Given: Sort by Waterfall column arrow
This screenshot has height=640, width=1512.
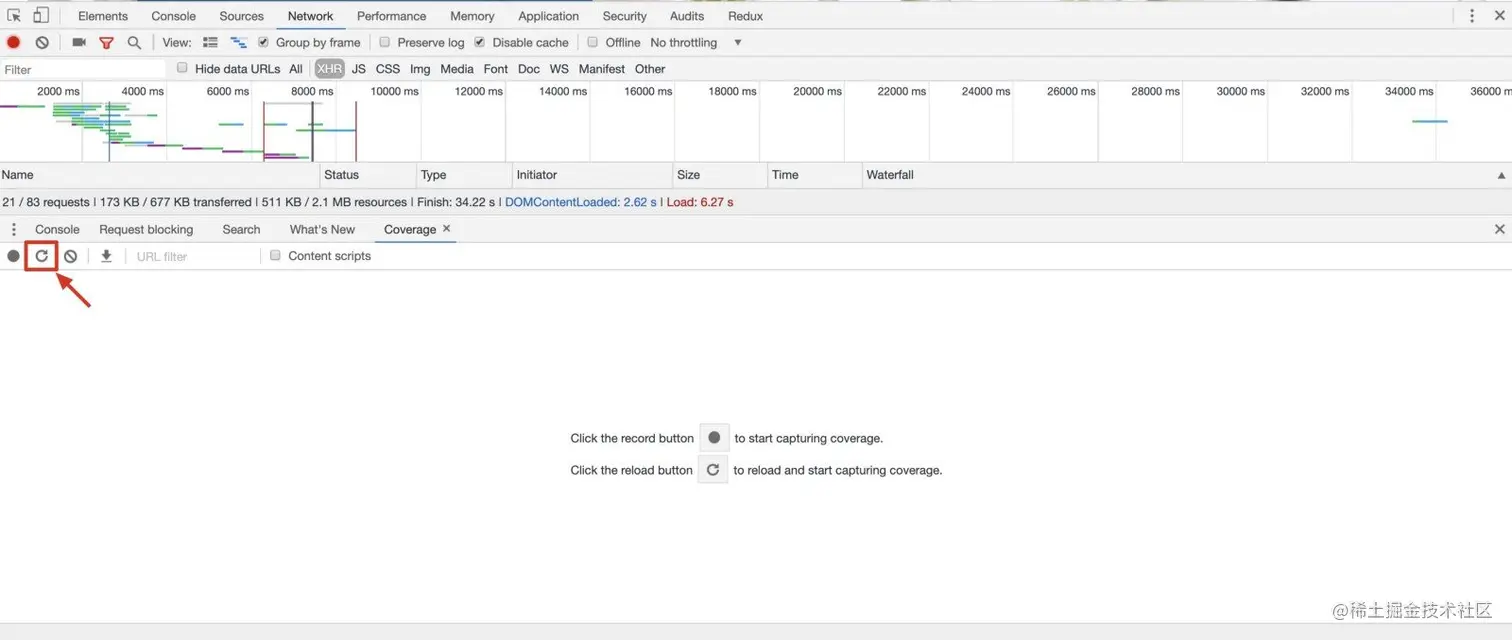Looking at the screenshot, I should pyautogui.click(x=1501, y=175).
